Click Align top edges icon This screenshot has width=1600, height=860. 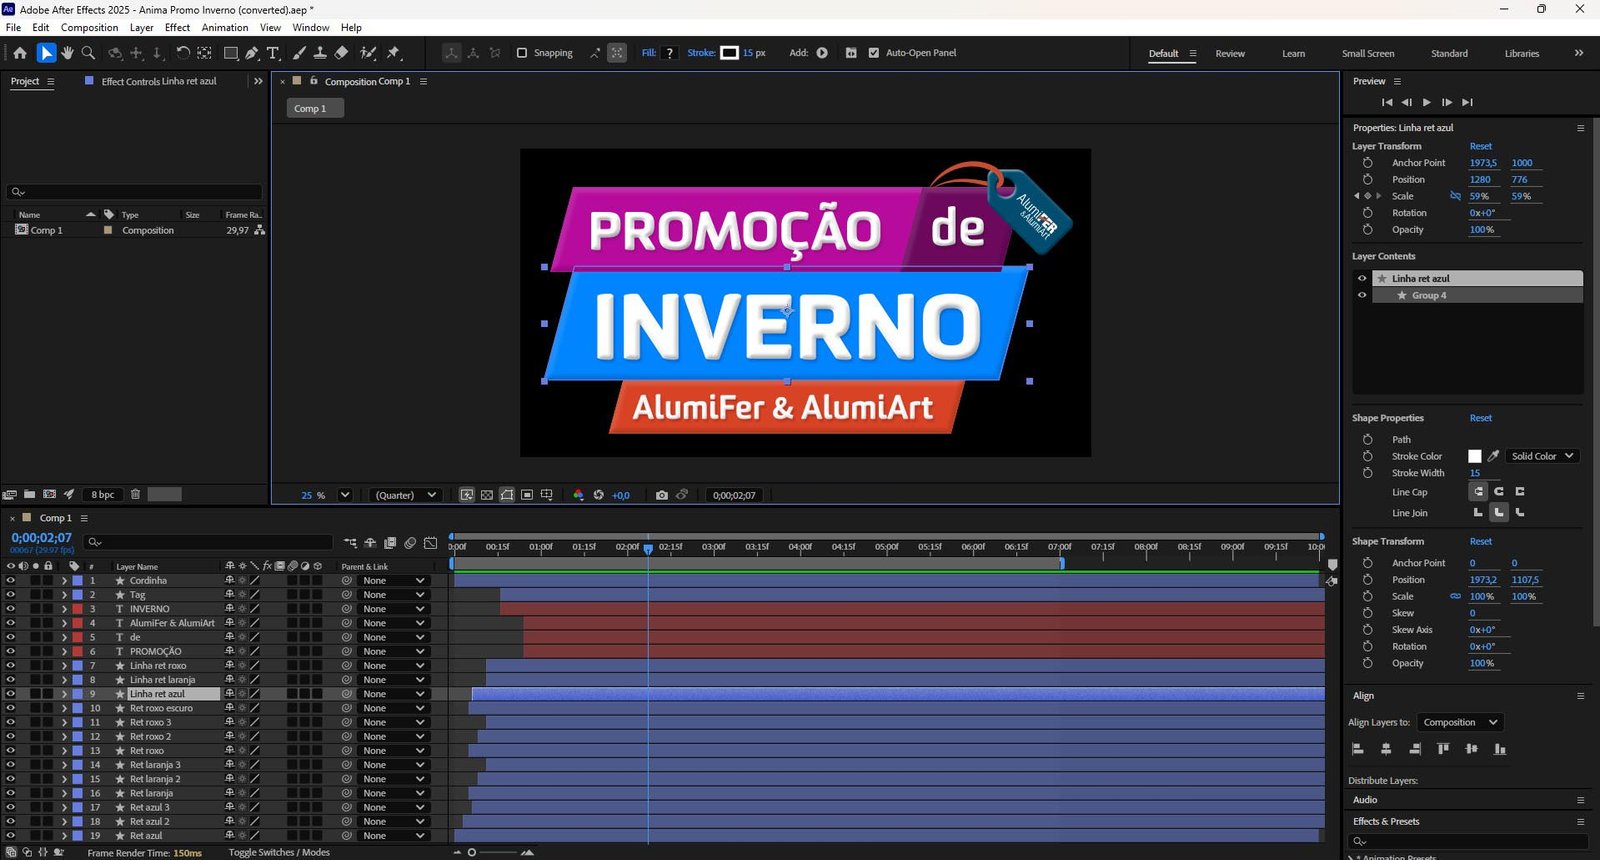(x=1443, y=749)
